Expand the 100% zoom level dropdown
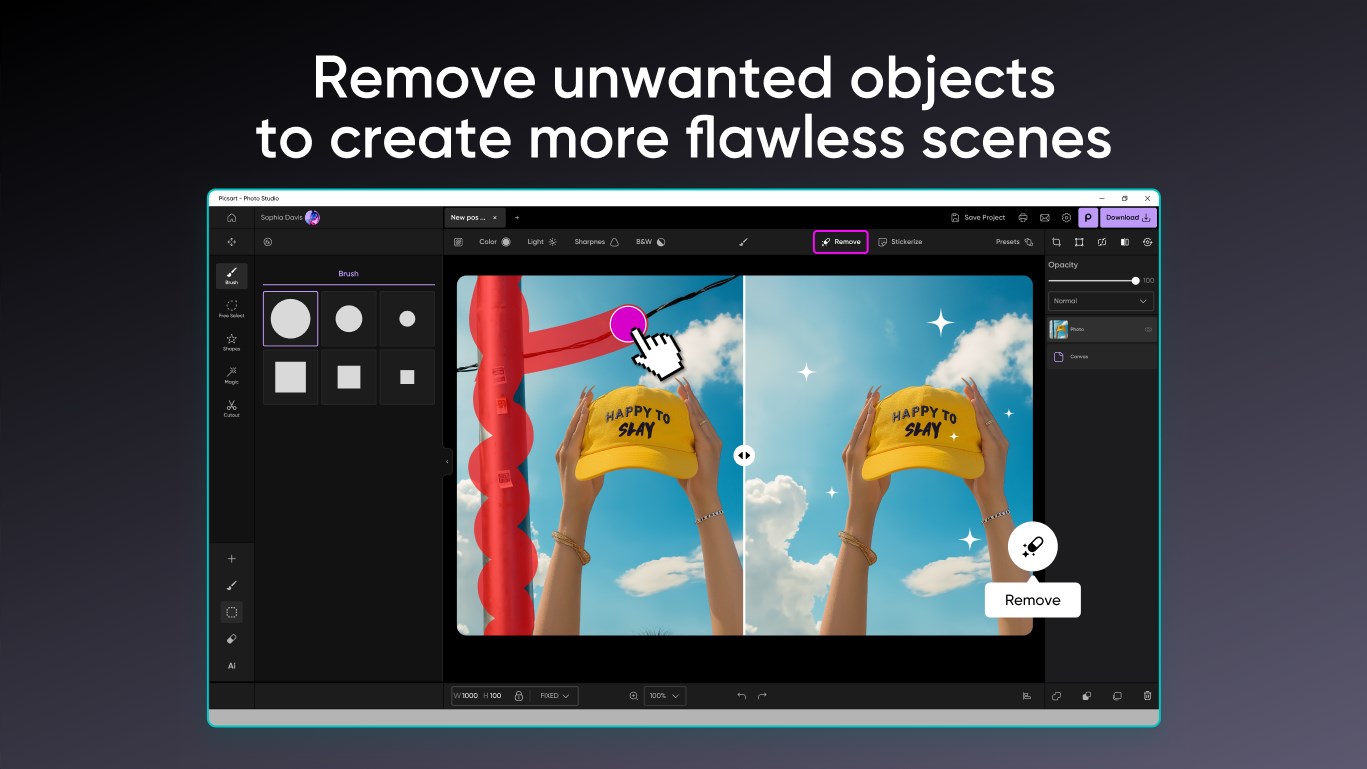This screenshot has width=1367, height=769. 664,695
